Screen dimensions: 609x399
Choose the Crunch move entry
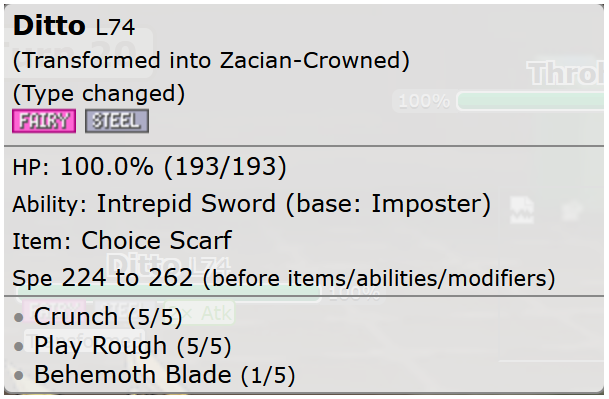point(108,317)
